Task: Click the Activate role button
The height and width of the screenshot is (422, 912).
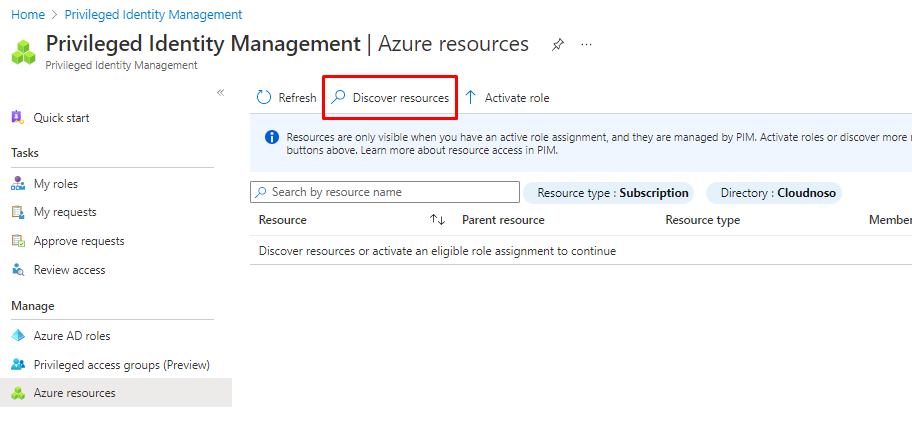Action: [x=507, y=98]
